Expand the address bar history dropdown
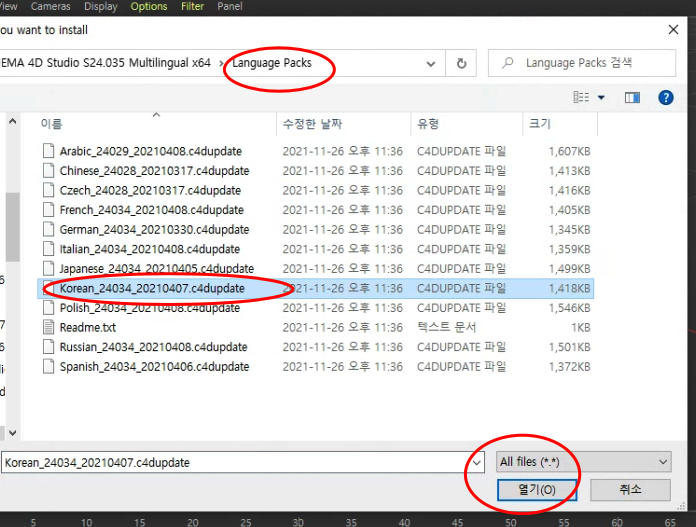The width and height of the screenshot is (696, 527). [431, 63]
